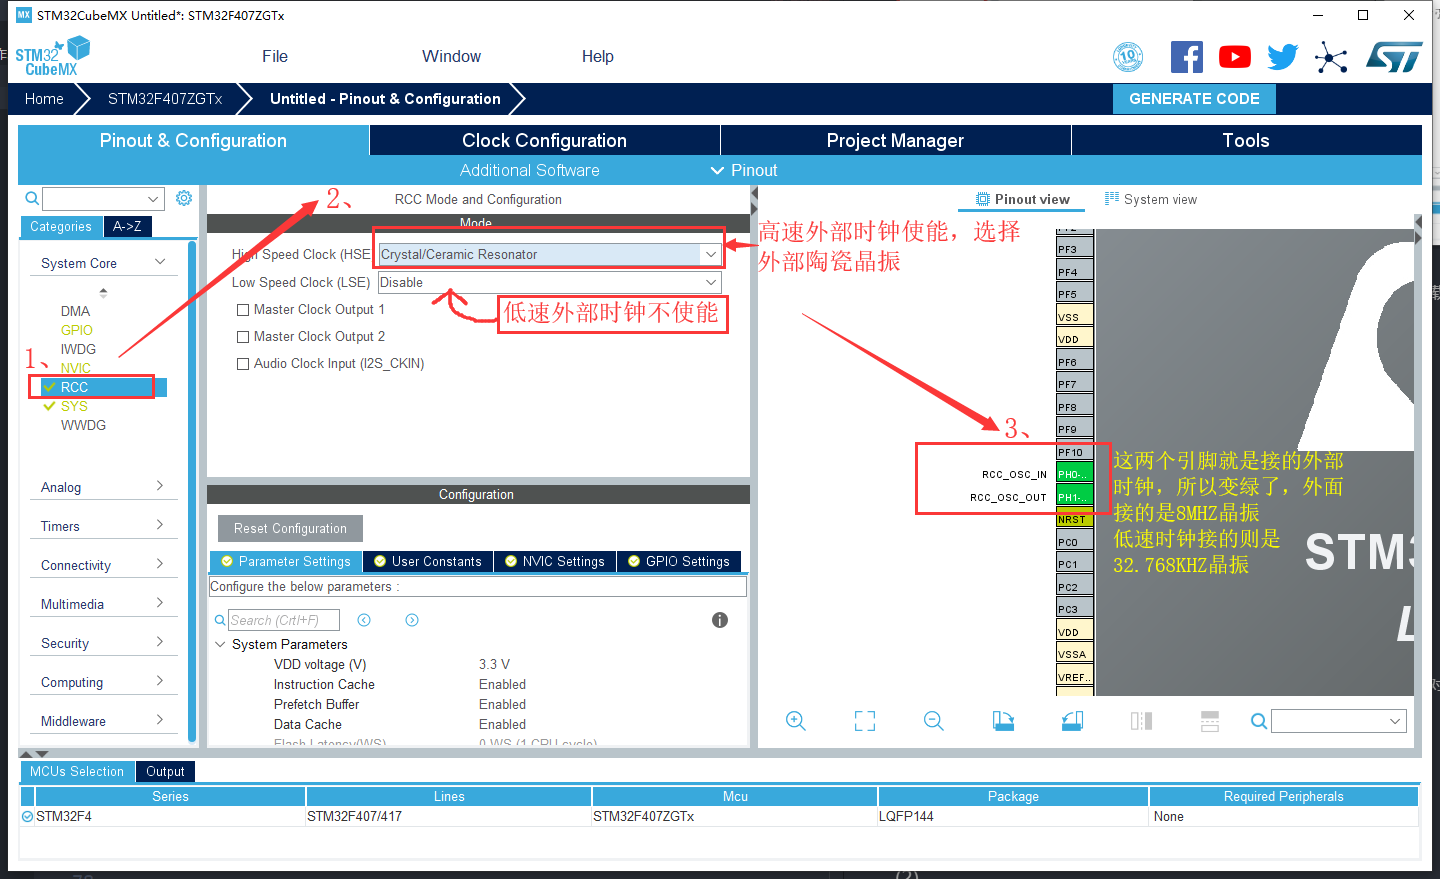Switch to the Tools tab
The width and height of the screenshot is (1440, 879).
1246,141
